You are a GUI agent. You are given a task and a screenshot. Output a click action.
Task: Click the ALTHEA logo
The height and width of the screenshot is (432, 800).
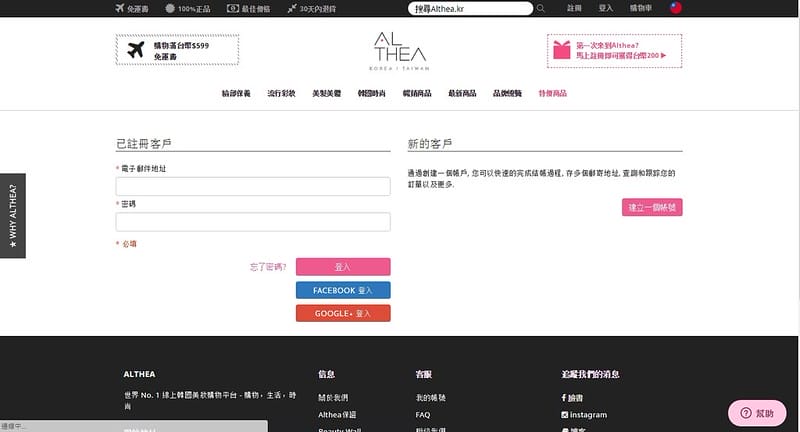point(399,50)
